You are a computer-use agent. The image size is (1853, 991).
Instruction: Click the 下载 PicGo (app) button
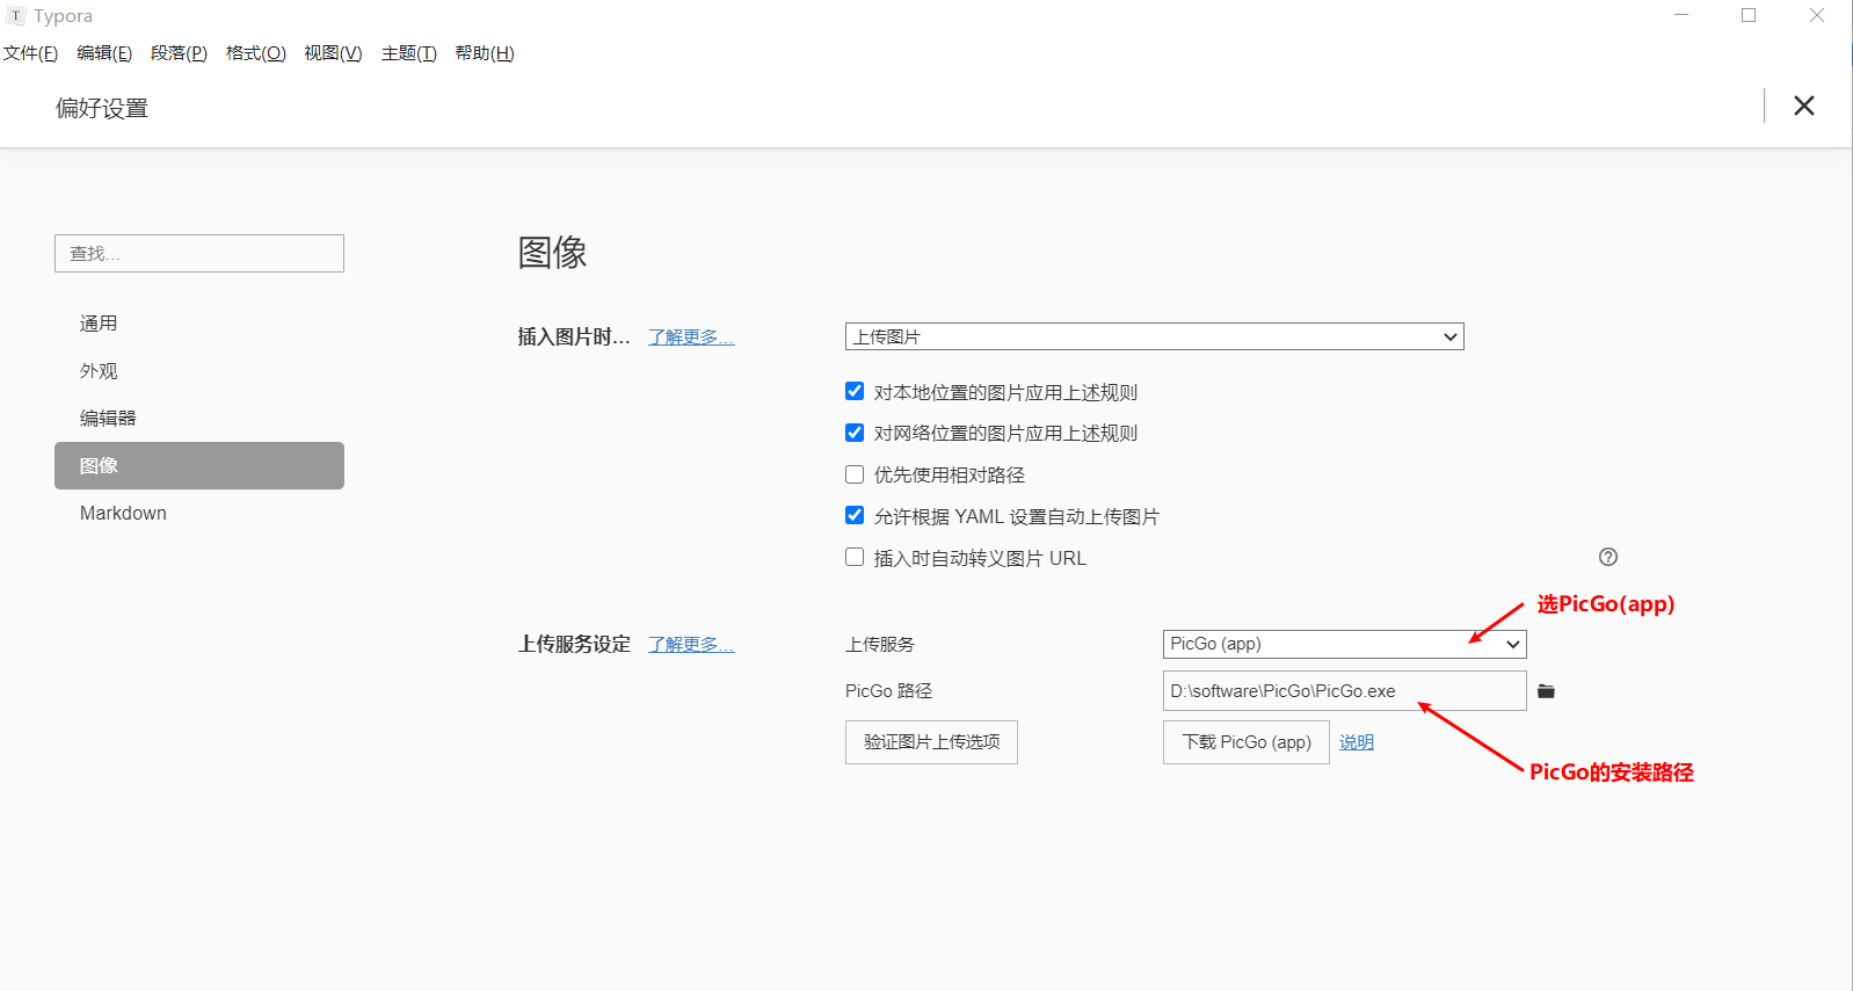click(1245, 742)
